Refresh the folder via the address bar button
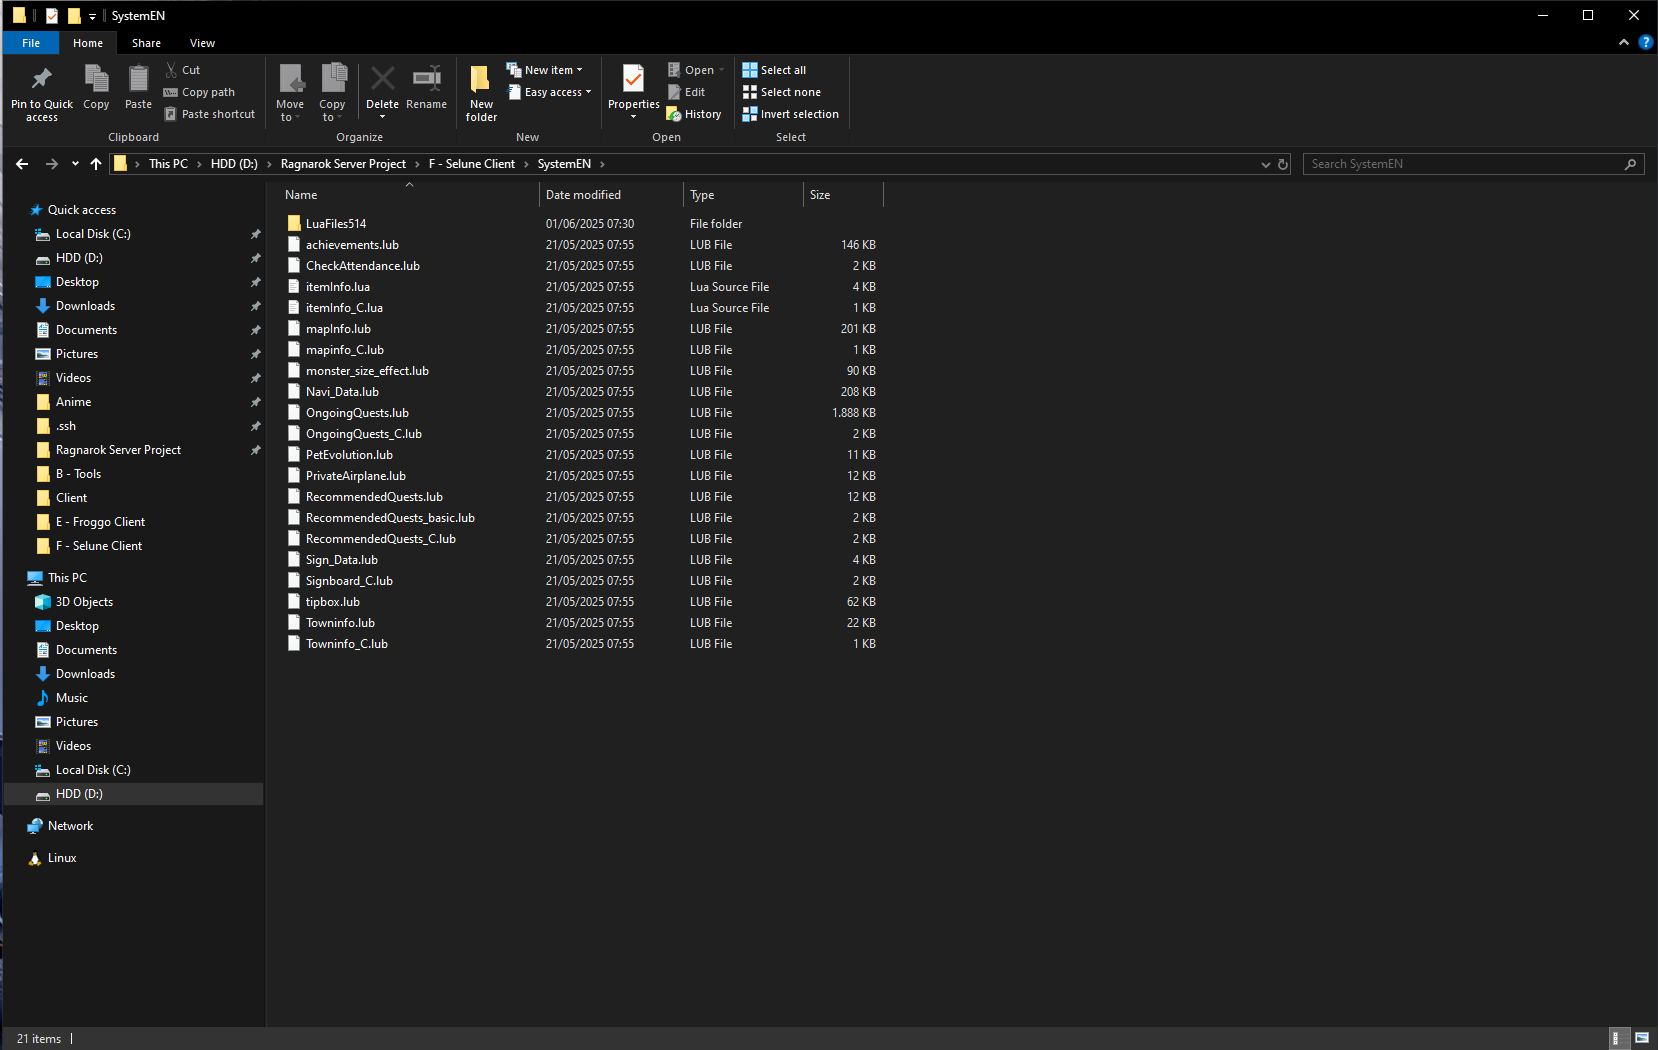 [x=1283, y=164]
